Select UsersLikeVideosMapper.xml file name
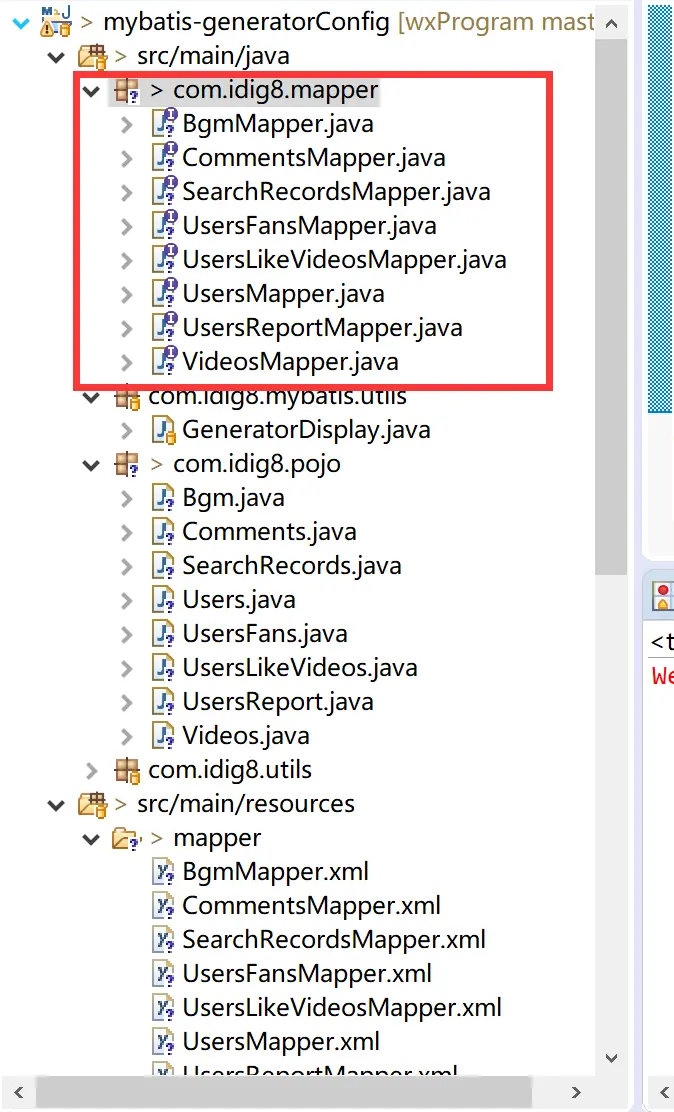The height and width of the screenshot is (1112, 674). [342, 1008]
